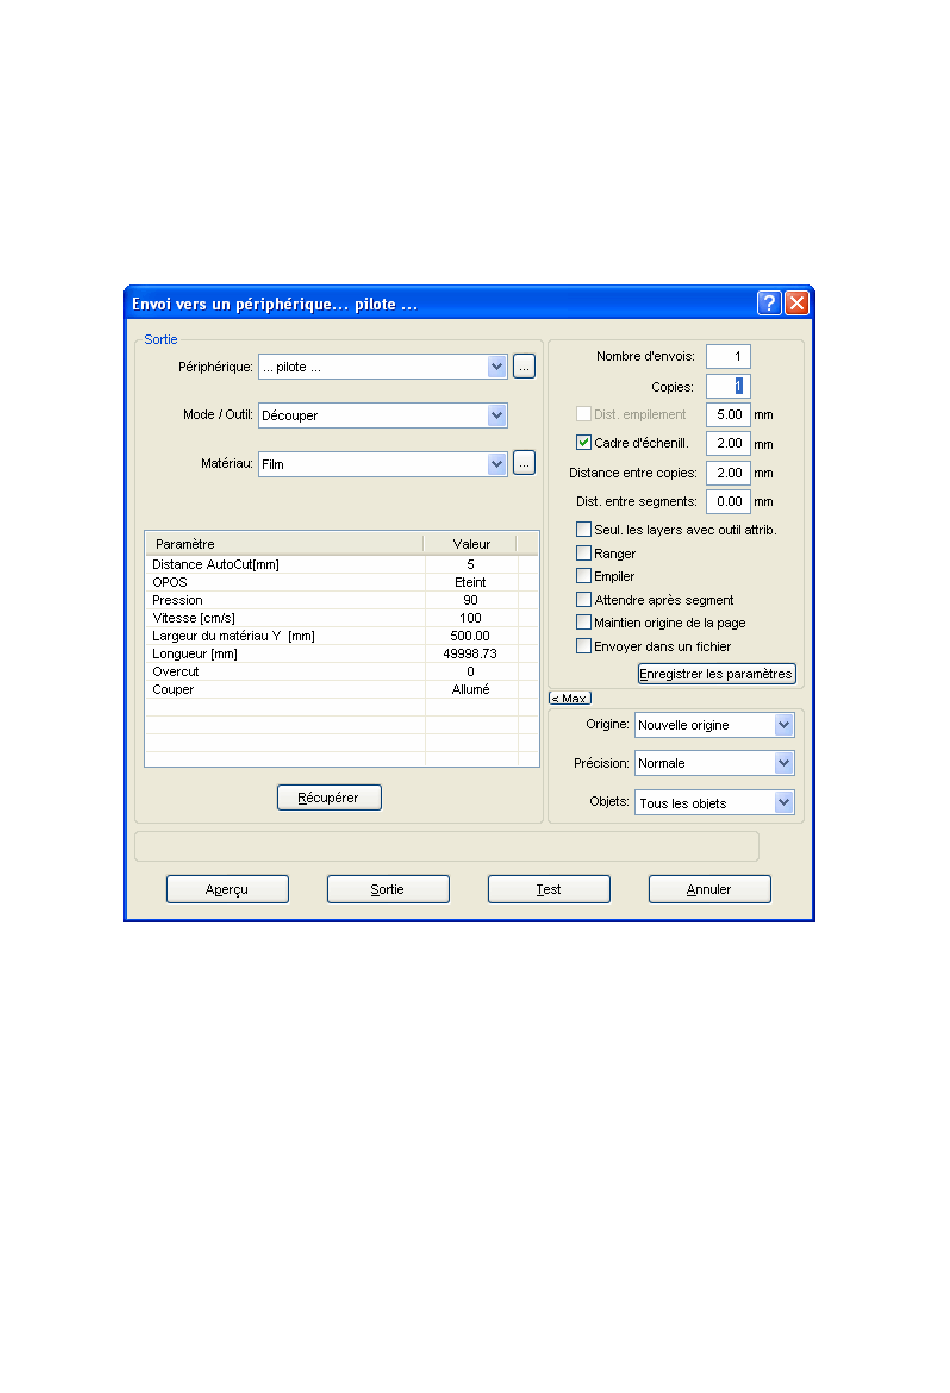Select the Longueur [mm] row
This screenshot has height=1393, width=950.
click(x=341, y=654)
